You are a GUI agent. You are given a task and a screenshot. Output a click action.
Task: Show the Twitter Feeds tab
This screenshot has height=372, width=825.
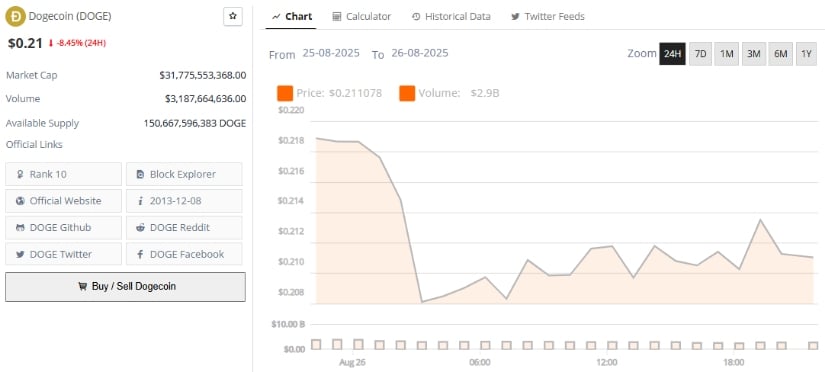click(548, 16)
